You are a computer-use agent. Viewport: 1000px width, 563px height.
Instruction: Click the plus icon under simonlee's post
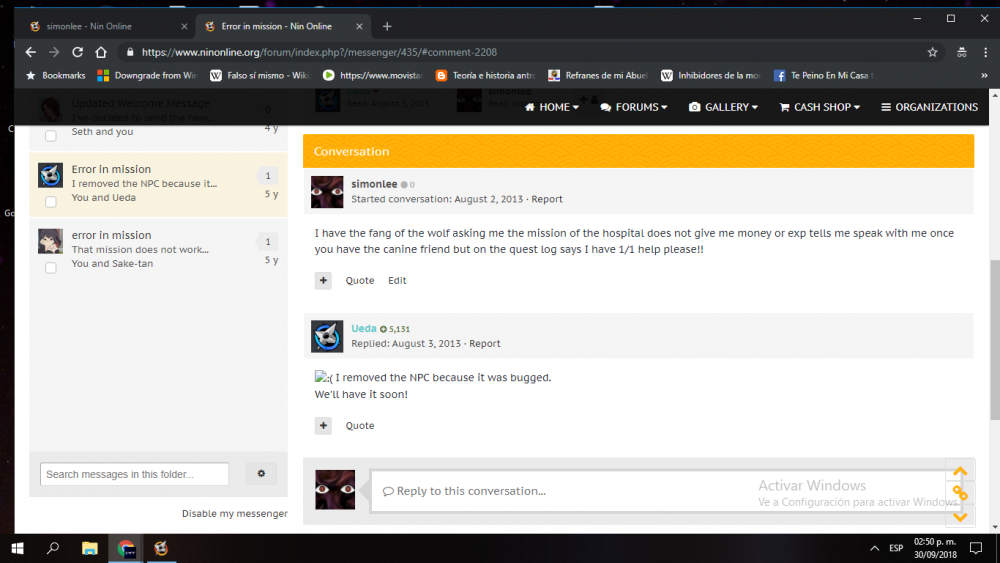(x=323, y=281)
